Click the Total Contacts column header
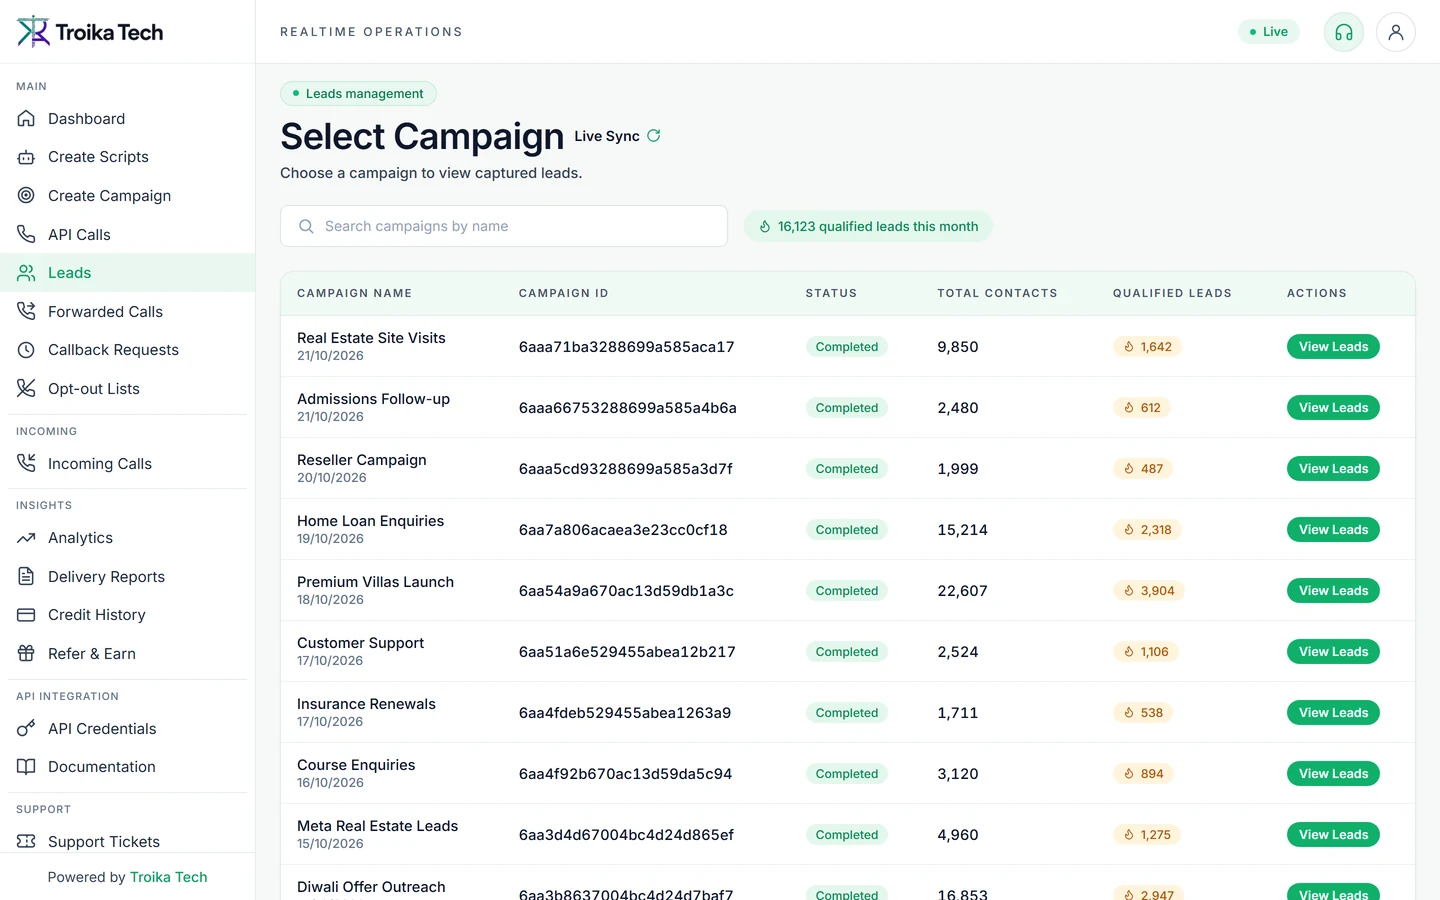 (x=997, y=293)
